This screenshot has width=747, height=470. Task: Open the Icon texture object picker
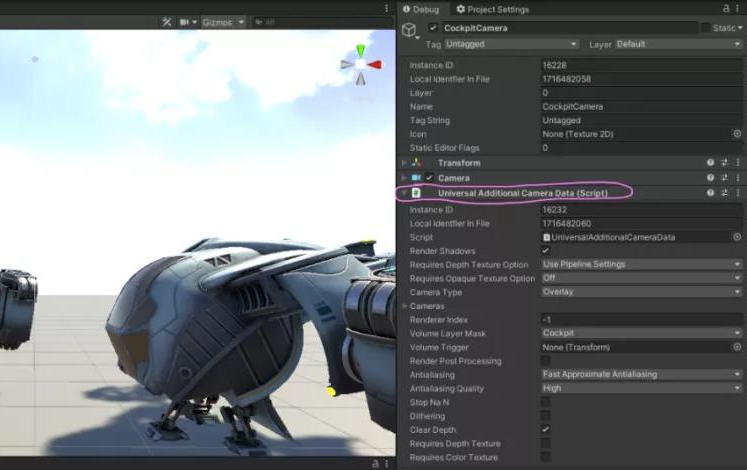coord(737,134)
